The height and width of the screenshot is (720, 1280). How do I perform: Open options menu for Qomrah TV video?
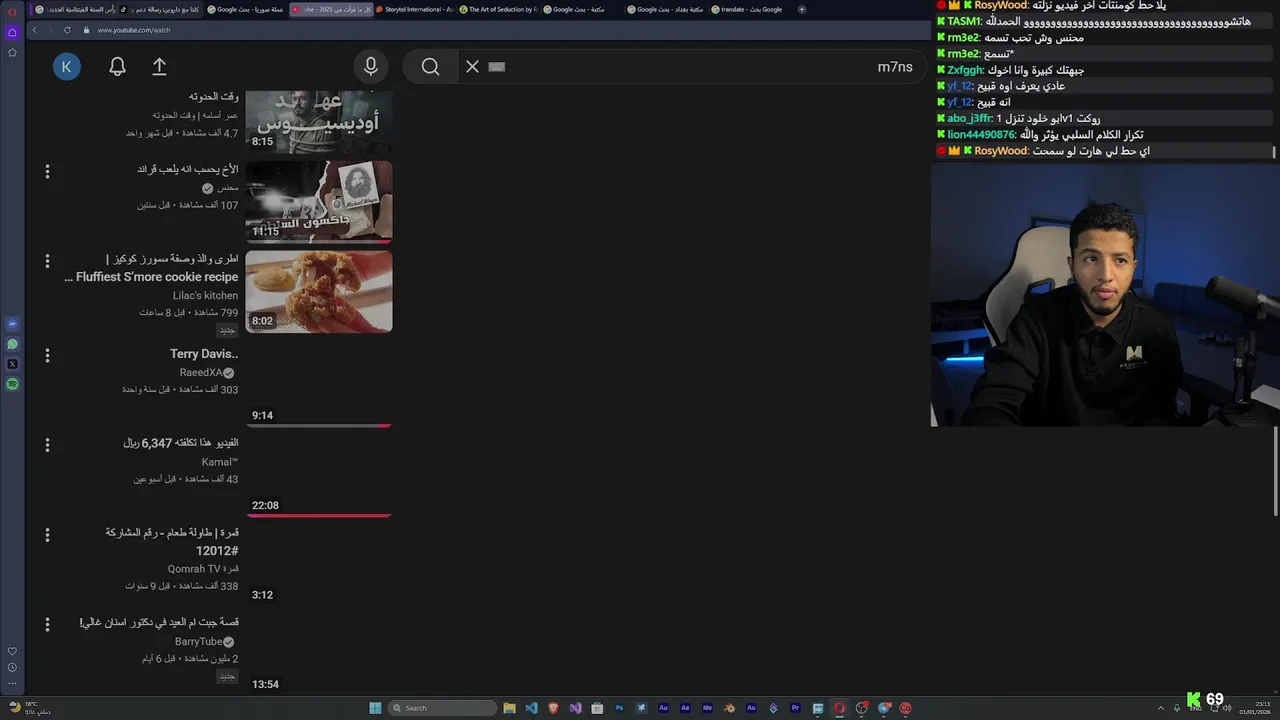47,534
